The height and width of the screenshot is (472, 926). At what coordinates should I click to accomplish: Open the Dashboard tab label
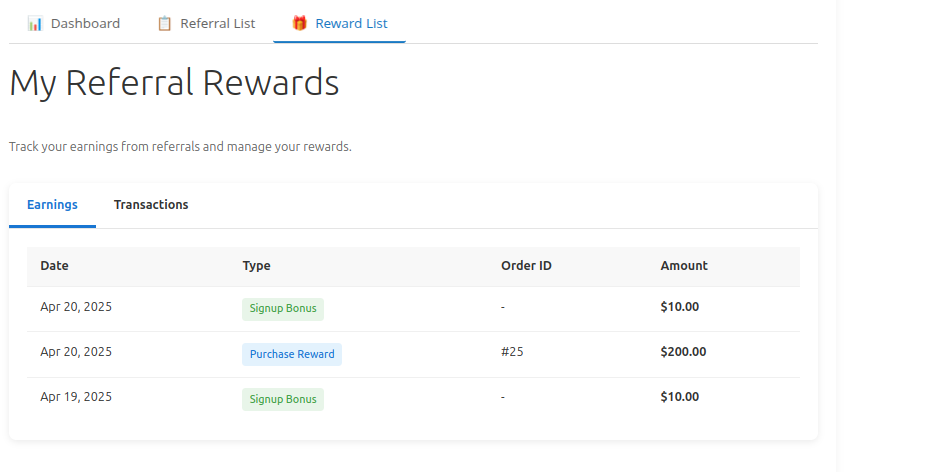[x=85, y=23]
